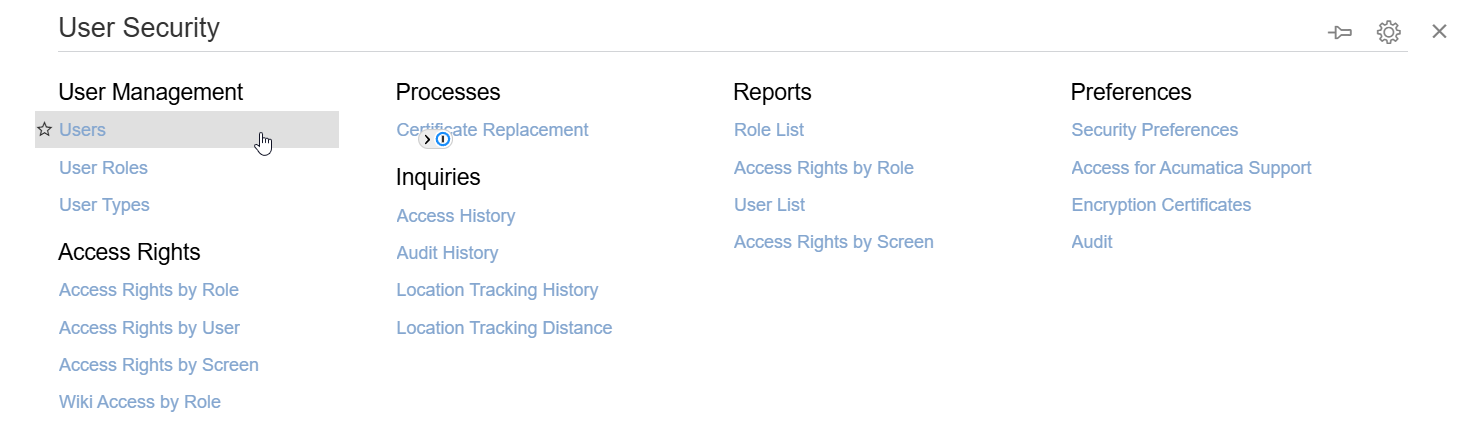Viewport: 1459px width, 436px height.
Task: Open Security Preferences
Action: [1154, 130]
